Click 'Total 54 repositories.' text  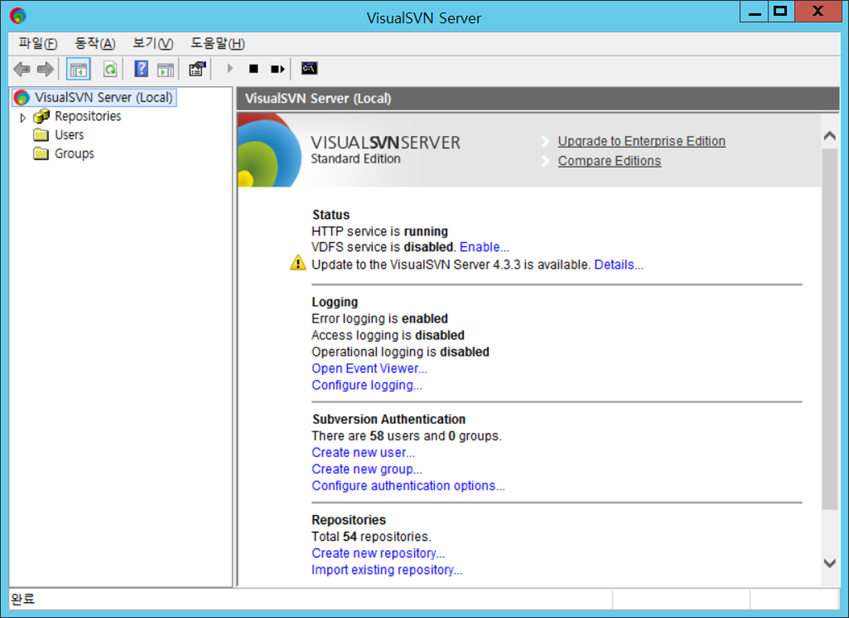click(371, 537)
